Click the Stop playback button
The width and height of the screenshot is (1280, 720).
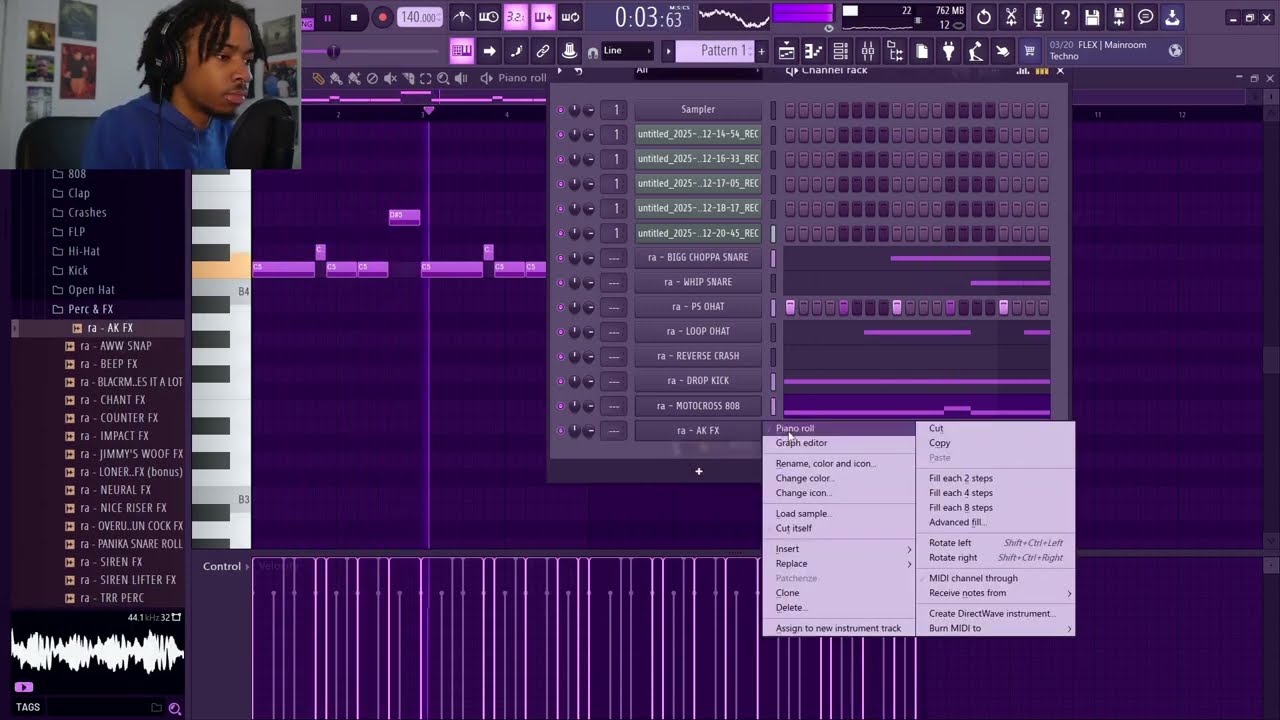pos(353,17)
